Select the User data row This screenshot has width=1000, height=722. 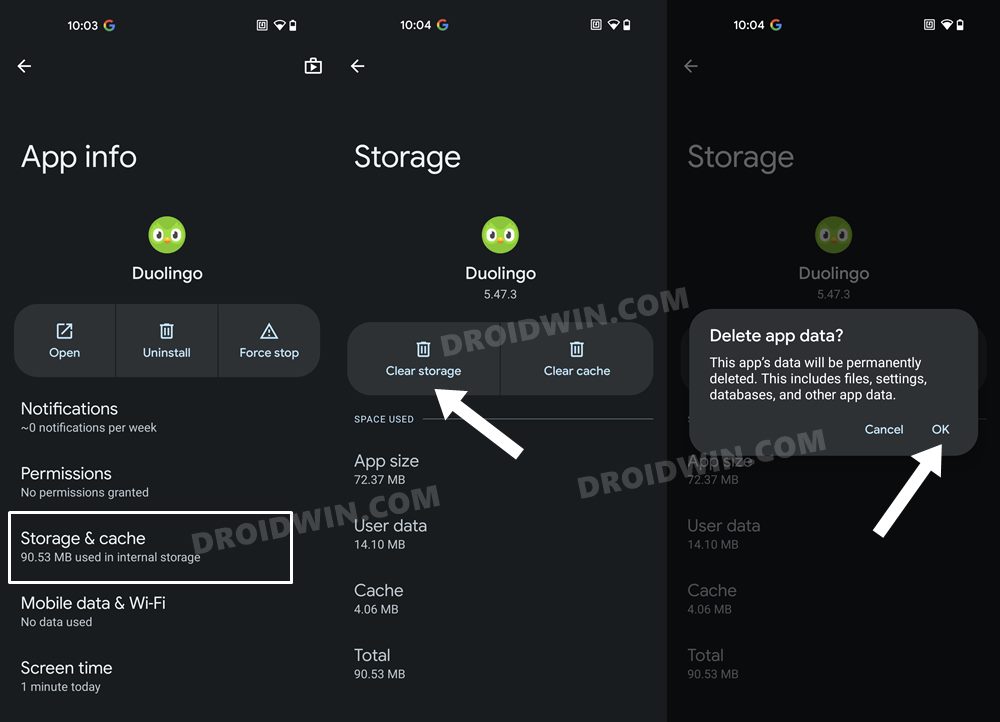point(500,534)
